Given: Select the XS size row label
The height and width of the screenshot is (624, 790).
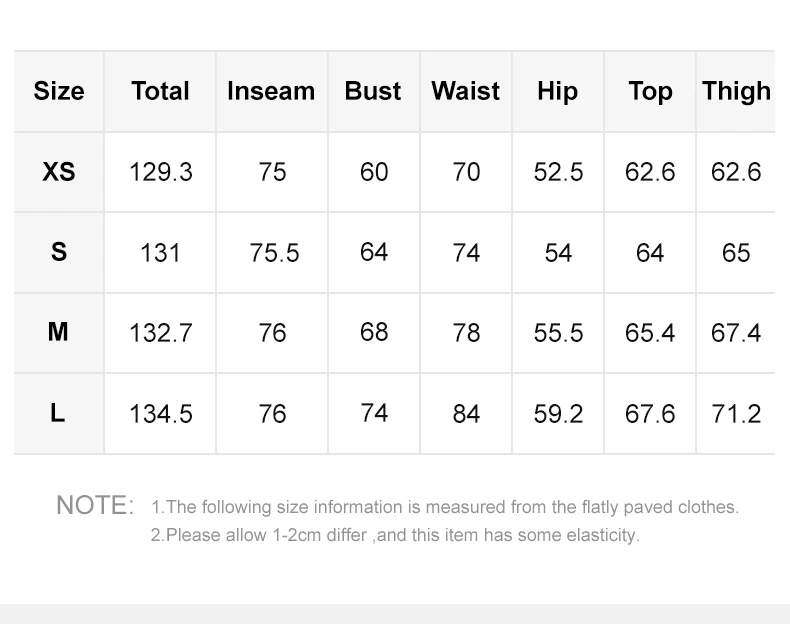Looking at the screenshot, I should pos(59,172).
